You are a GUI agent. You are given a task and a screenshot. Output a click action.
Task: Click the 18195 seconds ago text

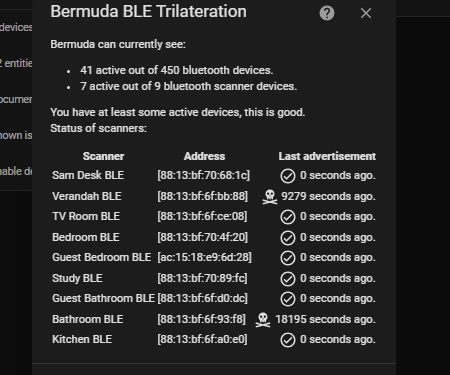(x=325, y=319)
